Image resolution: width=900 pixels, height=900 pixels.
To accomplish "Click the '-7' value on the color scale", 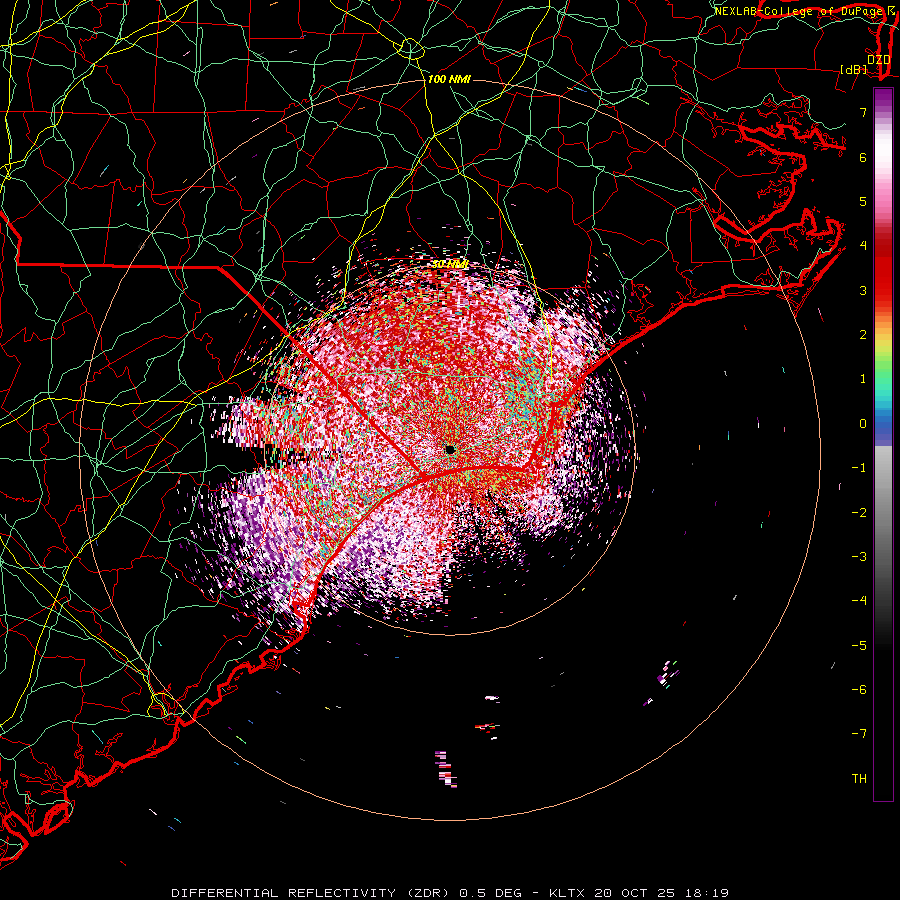I will click(859, 734).
